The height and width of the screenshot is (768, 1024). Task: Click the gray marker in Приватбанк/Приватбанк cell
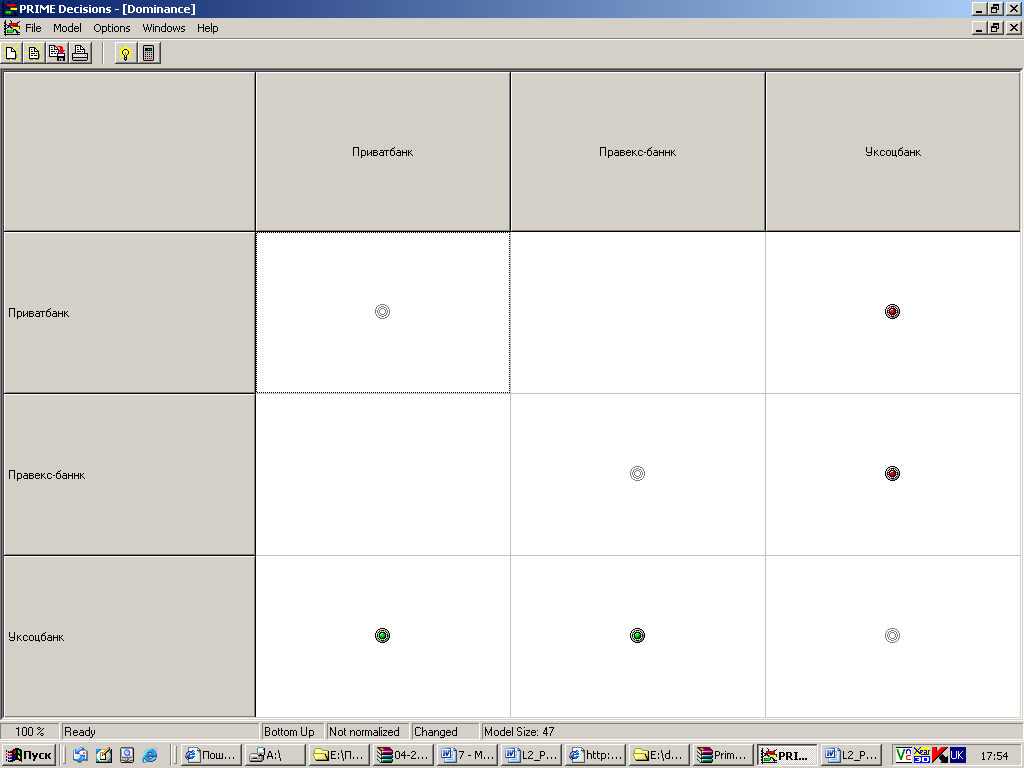pos(383,312)
